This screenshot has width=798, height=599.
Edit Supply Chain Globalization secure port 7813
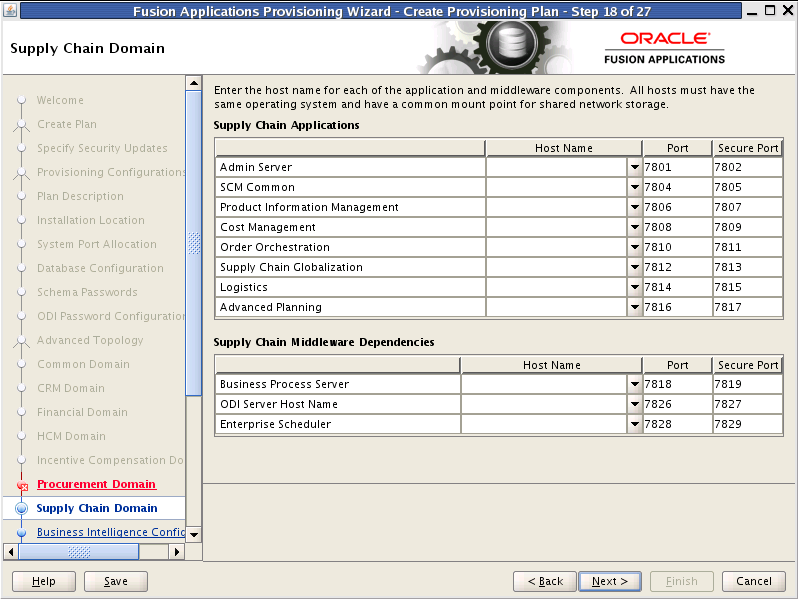tap(747, 267)
